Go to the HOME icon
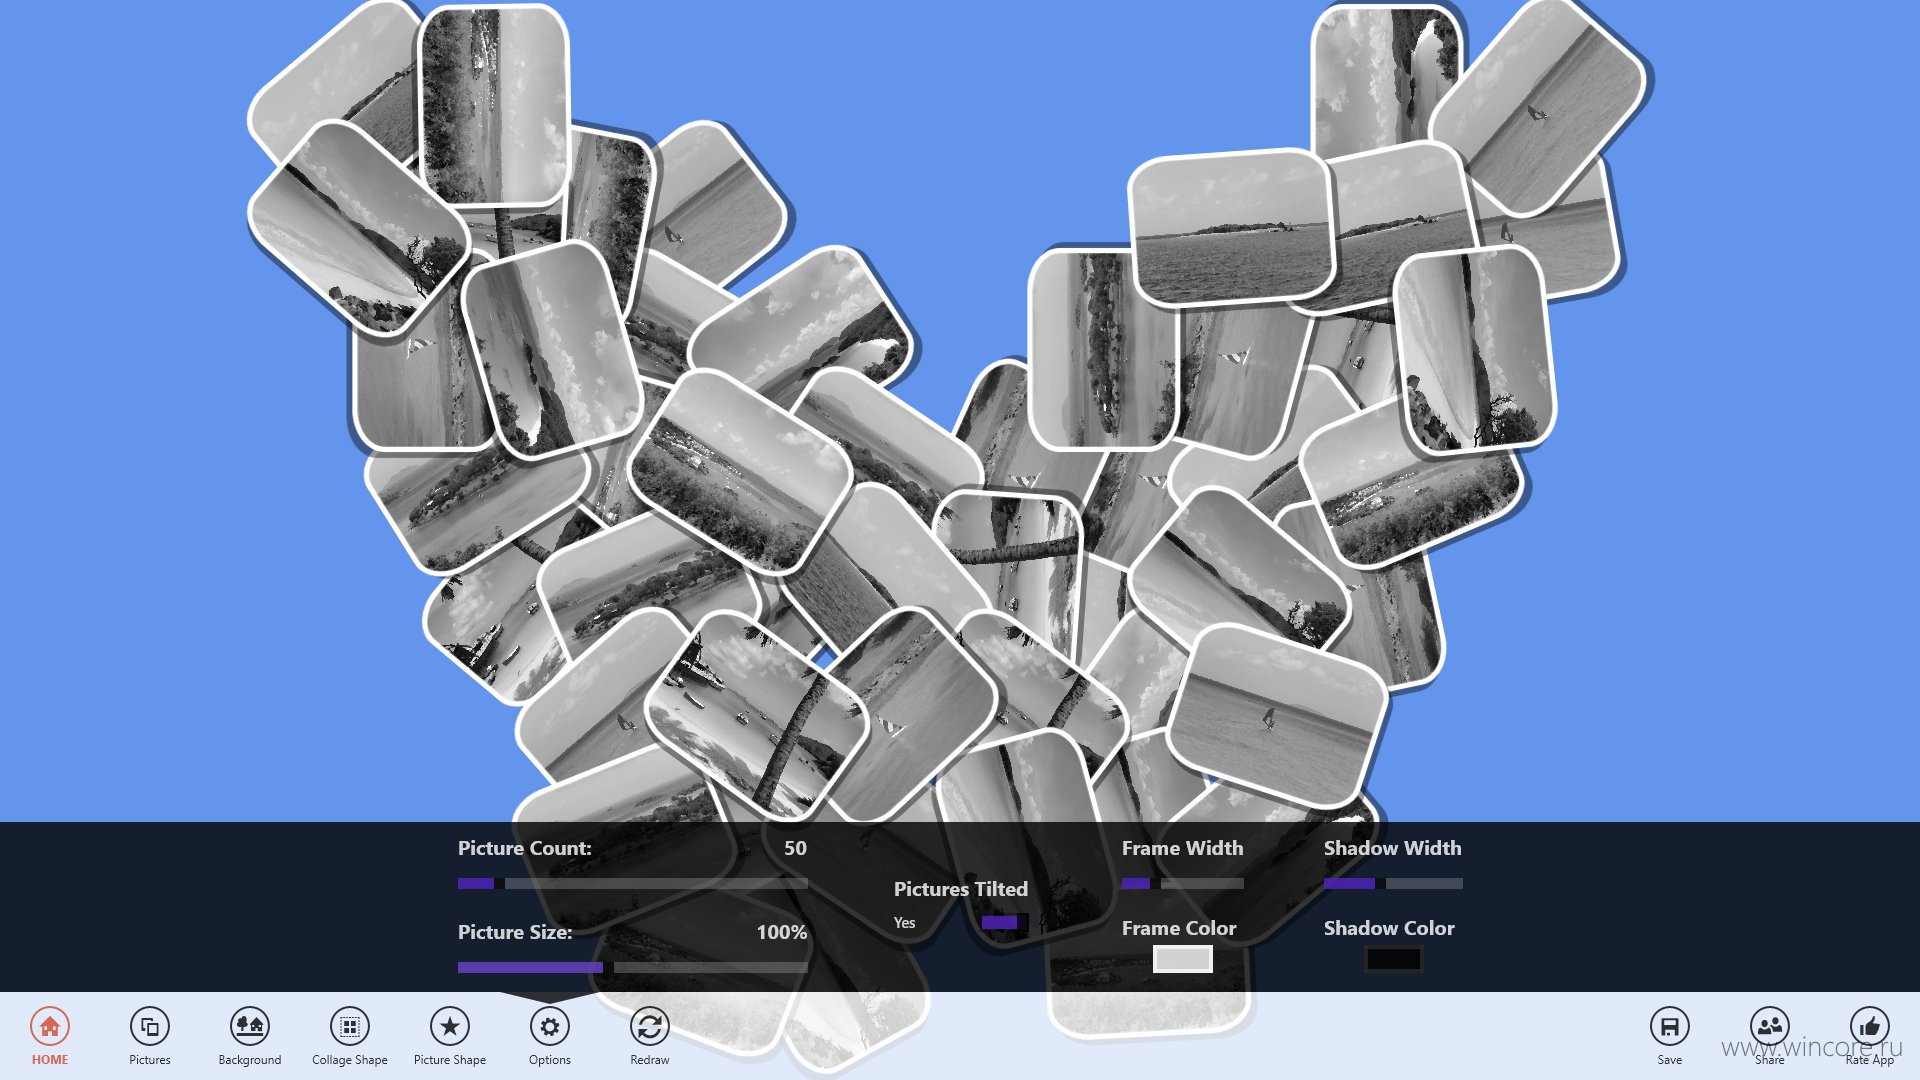Viewport: 1920px width, 1080px height. pos(50,1027)
